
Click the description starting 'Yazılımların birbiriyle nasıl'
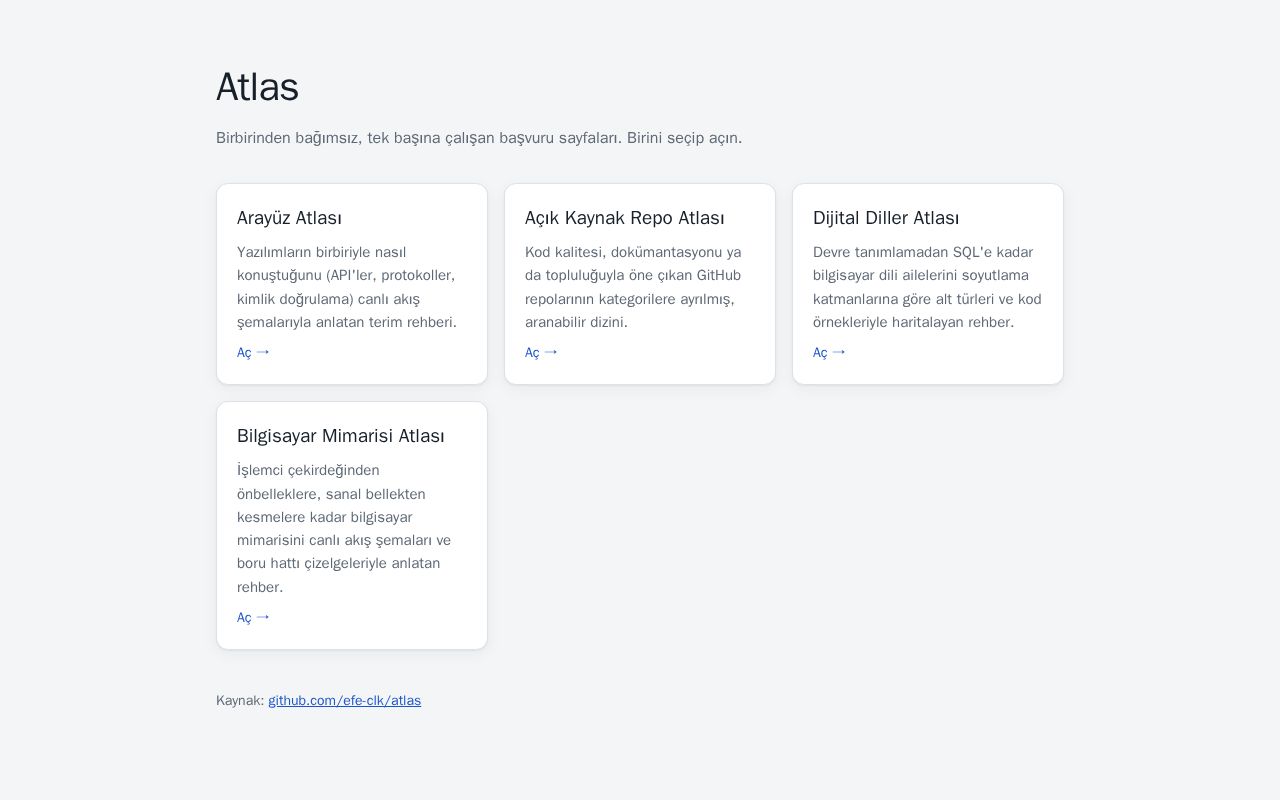347,287
